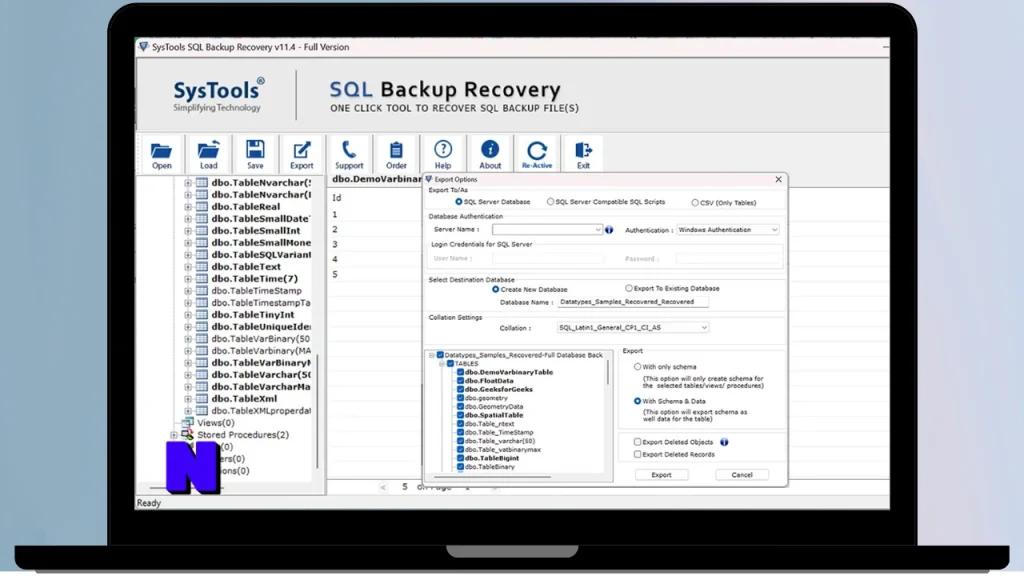
Task: Expand the dbo.TableReal tree node
Action: pyautogui.click(x=188, y=207)
